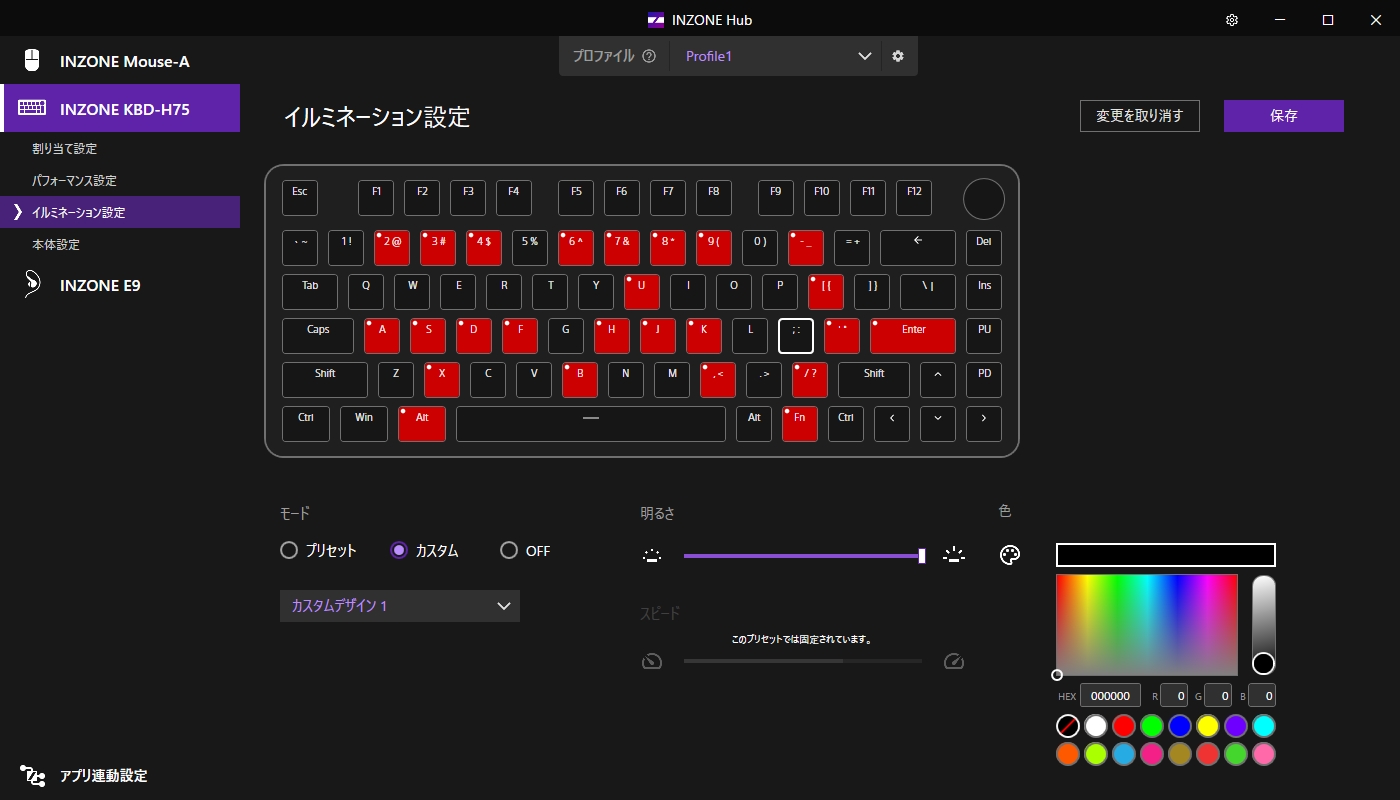
Task: Select the カスタム mode radio button
Action: coord(399,550)
